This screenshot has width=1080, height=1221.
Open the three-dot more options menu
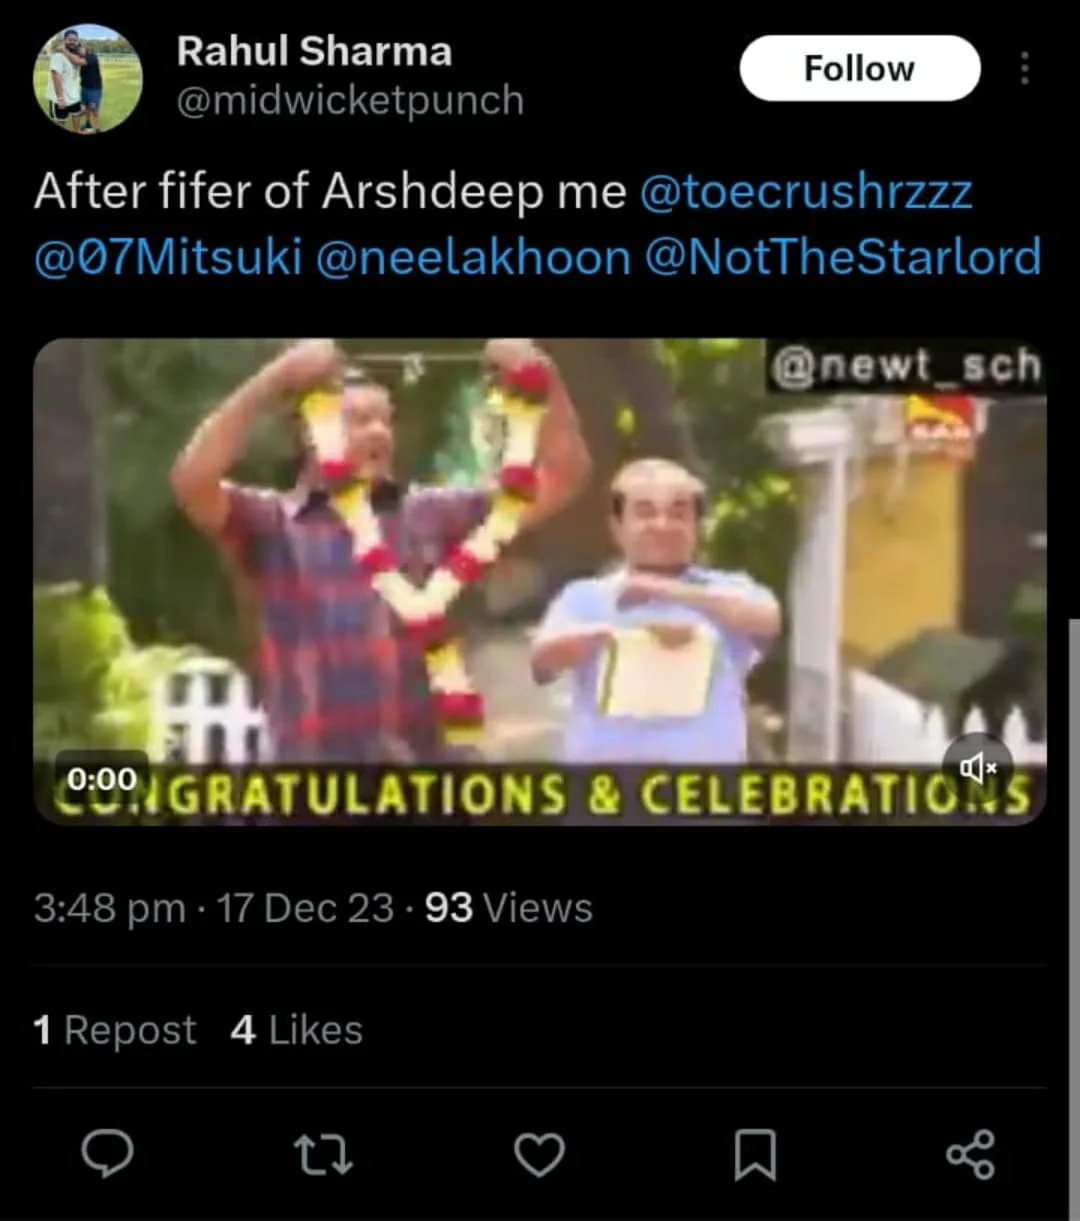click(1024, 68)
